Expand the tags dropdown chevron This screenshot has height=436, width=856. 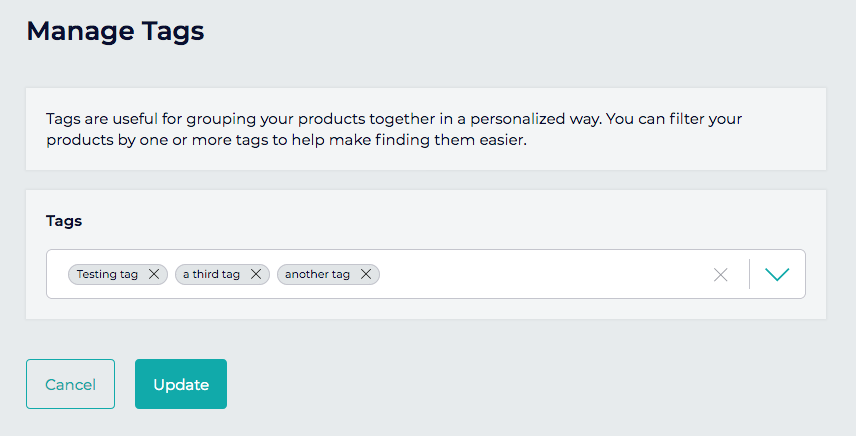[x=777, y=274]
